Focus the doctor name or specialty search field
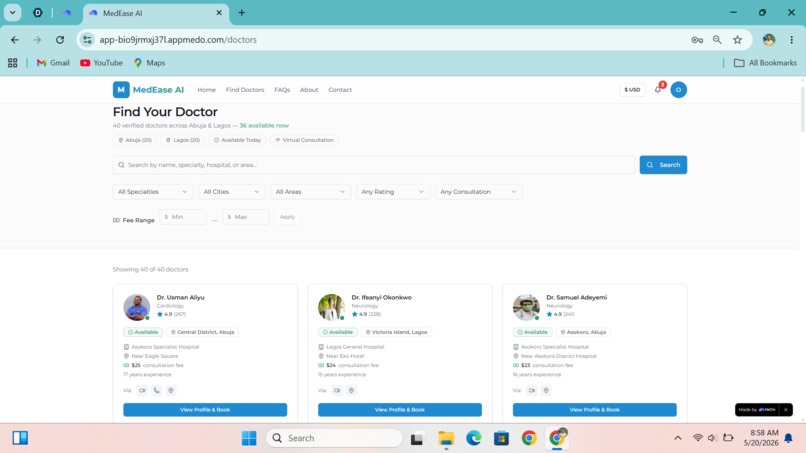 pyautogui.click(x=374, y=165)
